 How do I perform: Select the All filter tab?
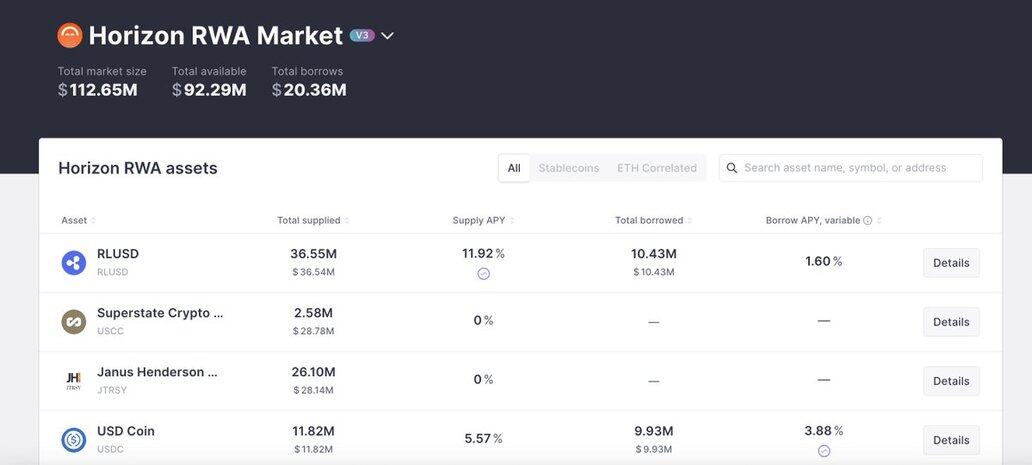pos(514,168)
